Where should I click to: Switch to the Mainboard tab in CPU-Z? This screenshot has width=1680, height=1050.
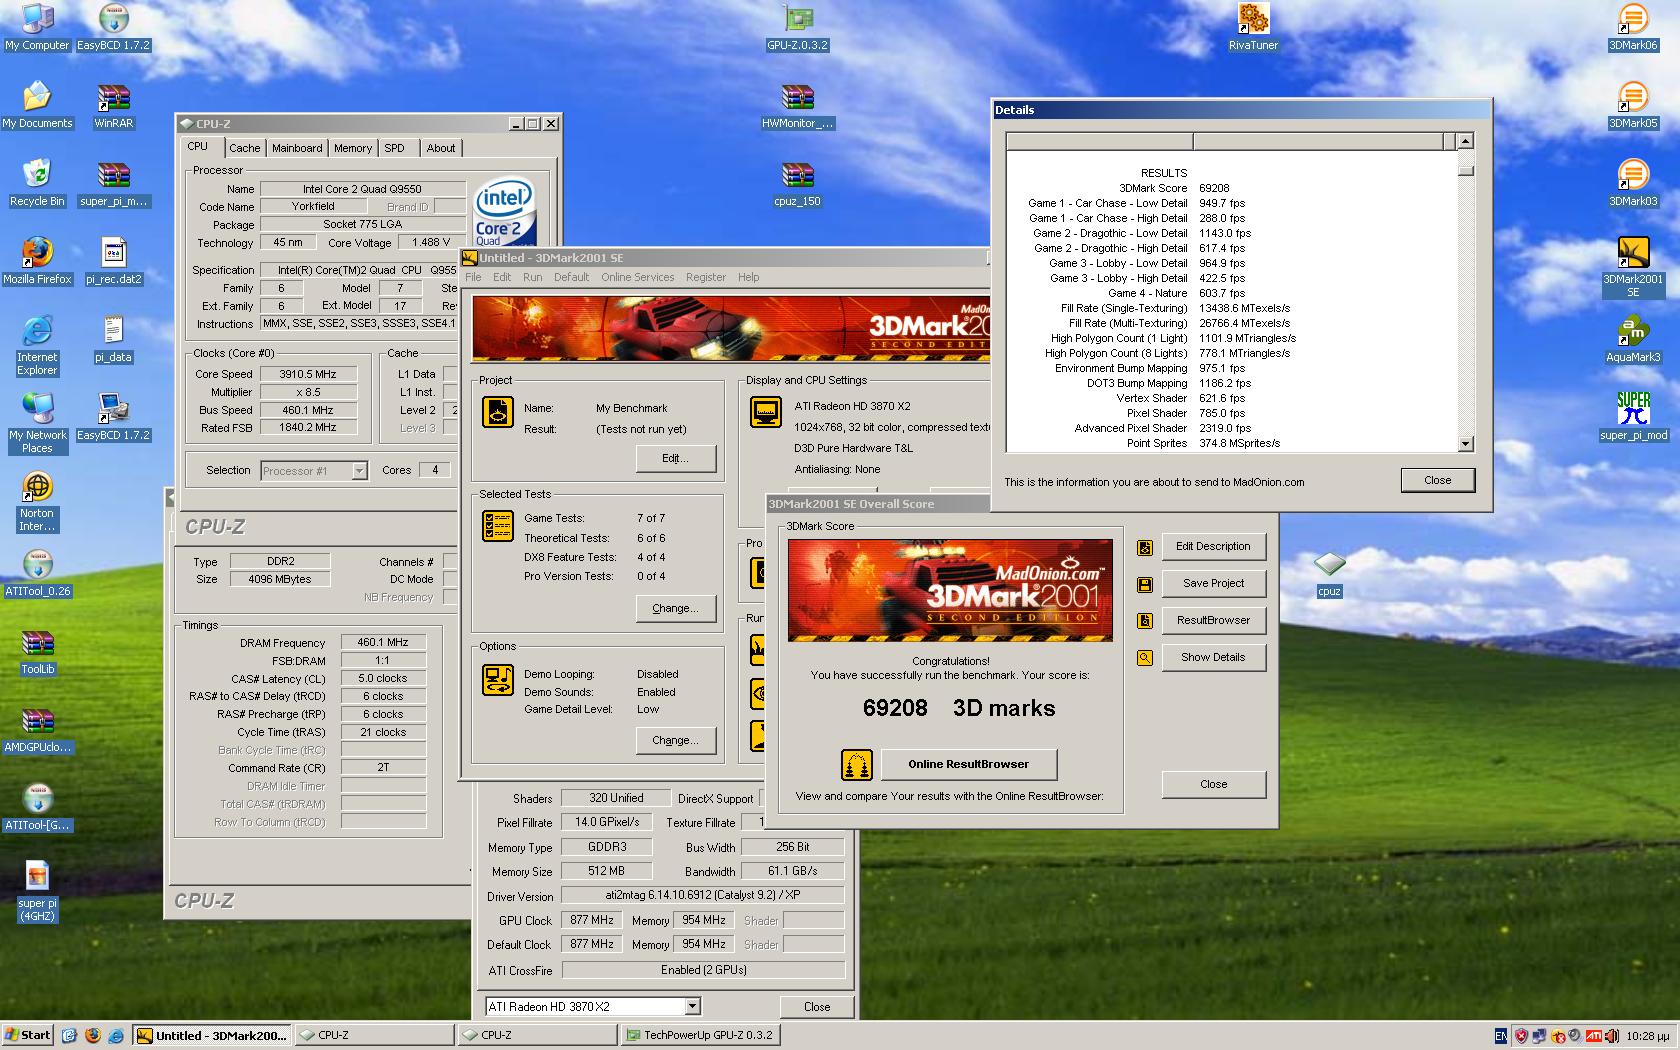click(x=297, y=148)
